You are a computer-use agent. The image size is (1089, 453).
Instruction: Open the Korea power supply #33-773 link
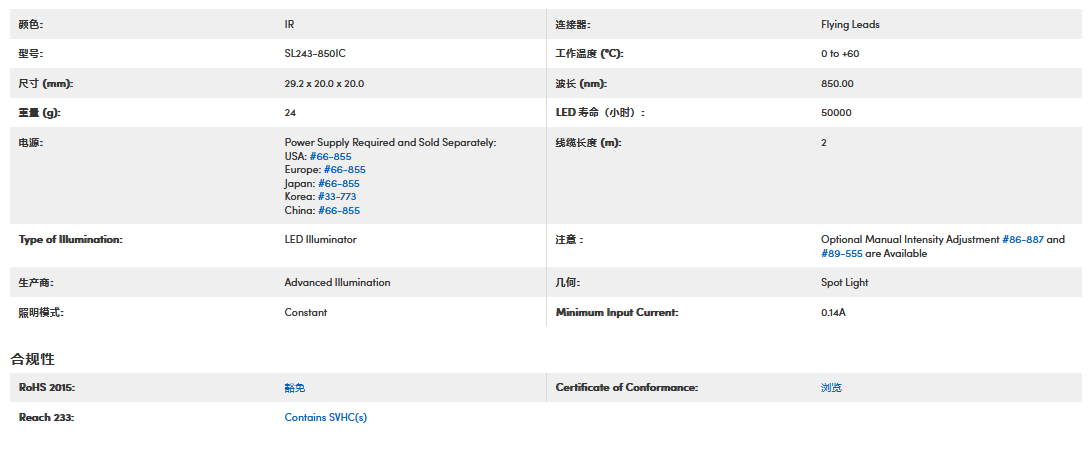coord(338,197)
